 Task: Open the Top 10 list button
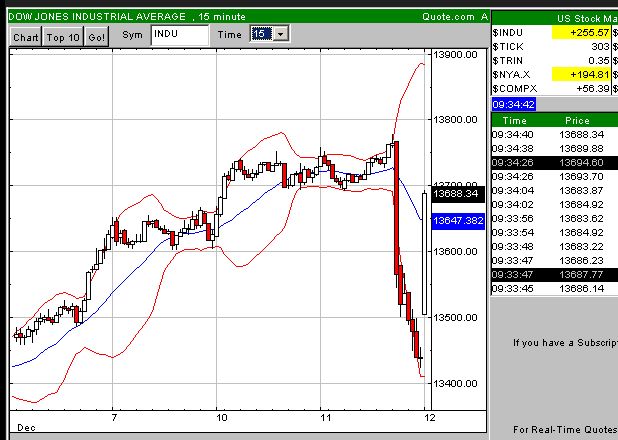coord(63,37)
